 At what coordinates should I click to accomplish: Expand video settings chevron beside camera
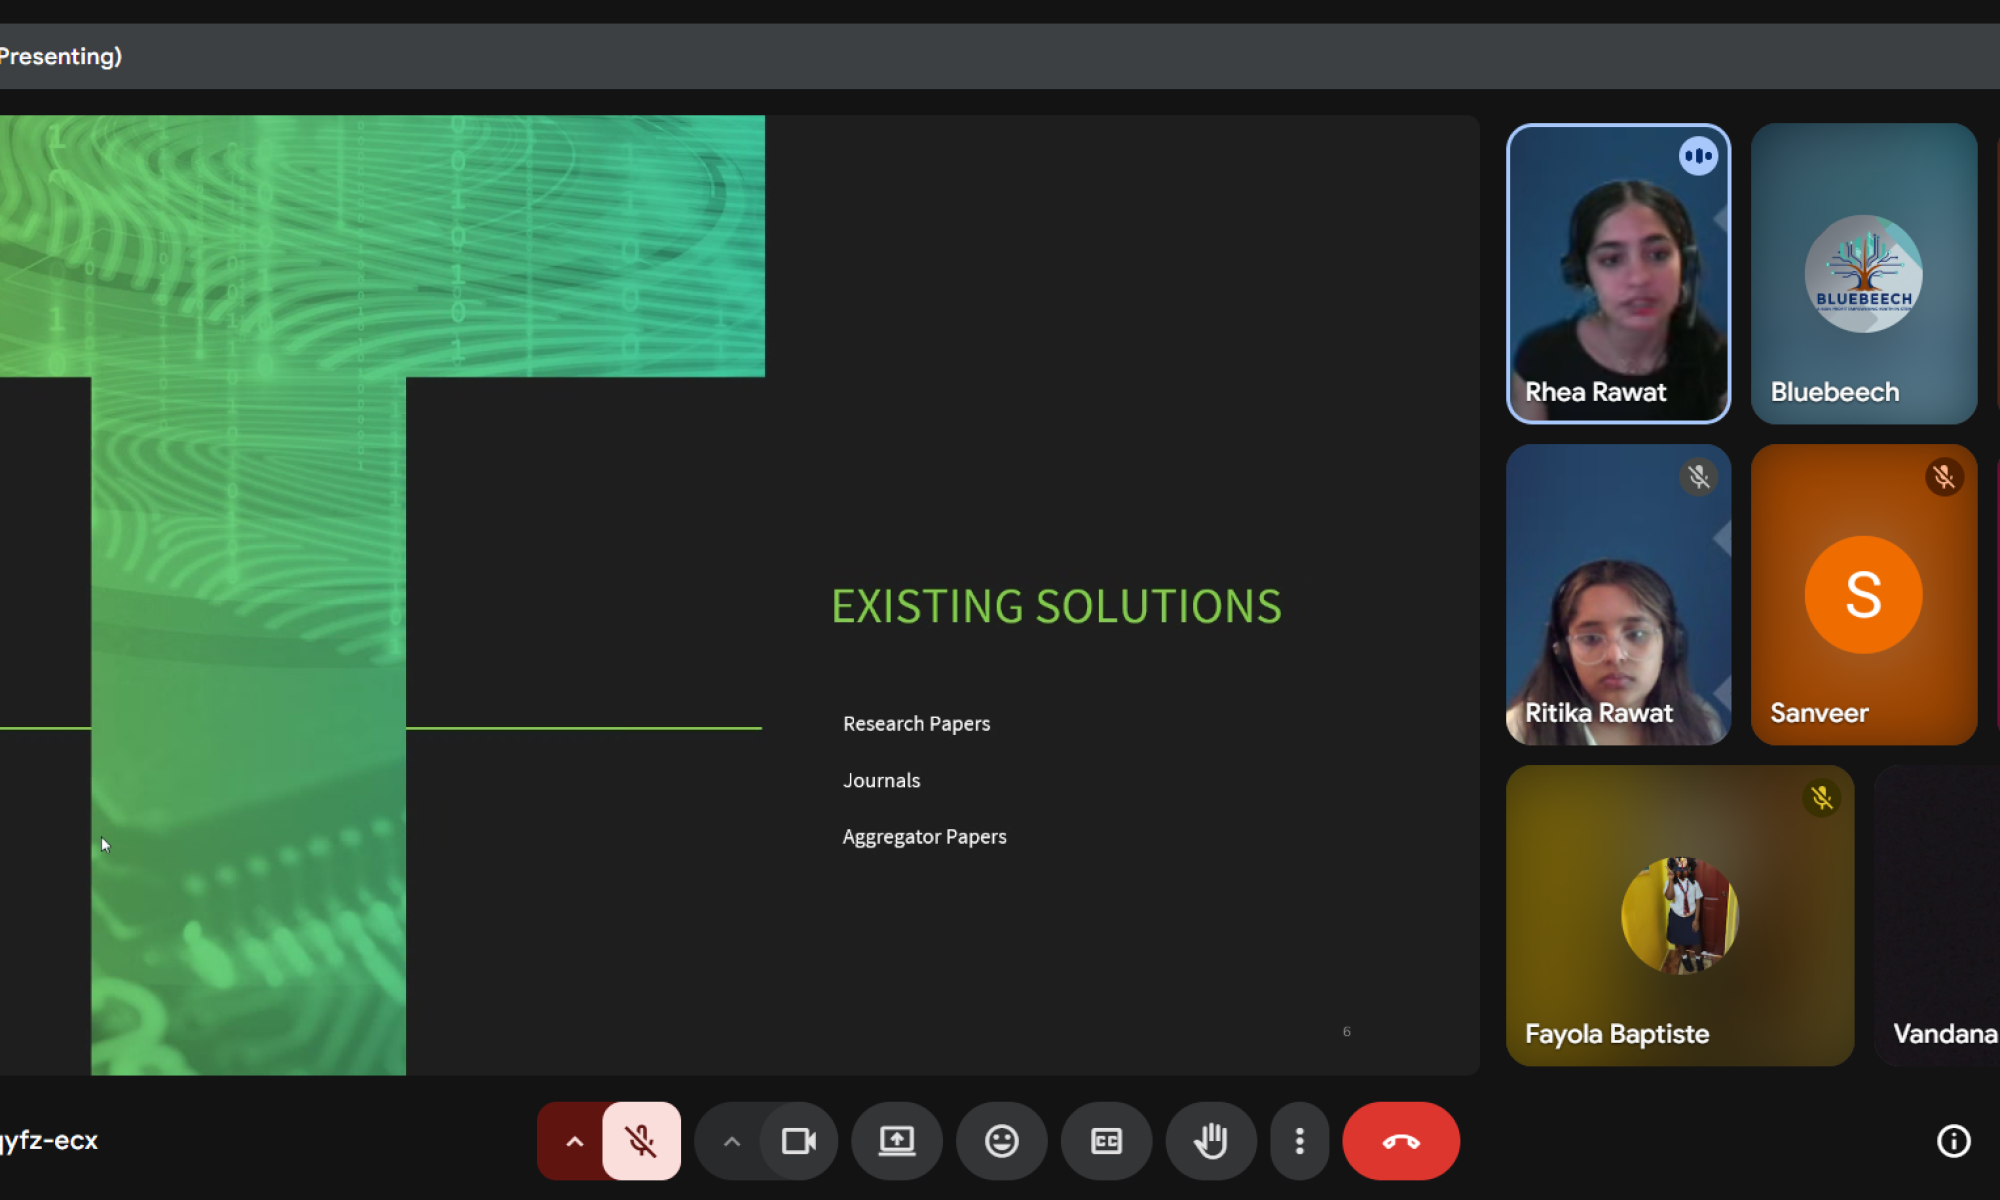coord(731,1141)
